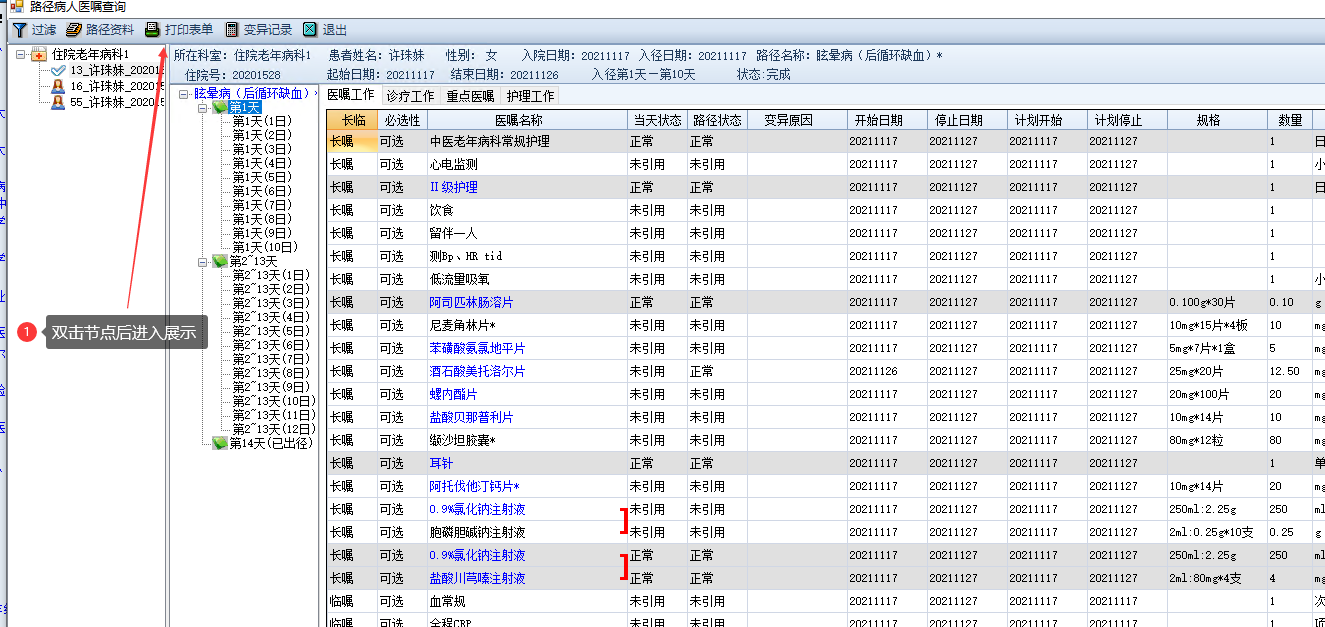
Task: Switch to the 诊疗工作 tab
Action: (x=410, y=97)
